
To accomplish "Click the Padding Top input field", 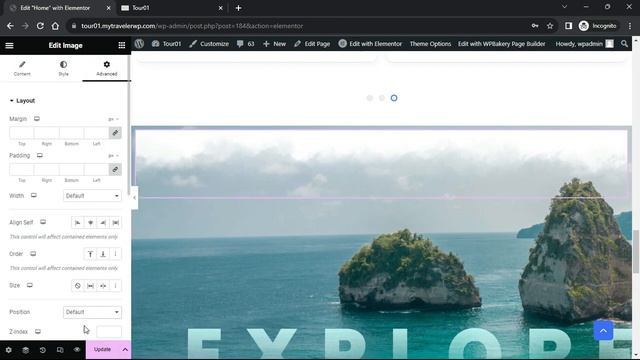I will pos(22,169).
